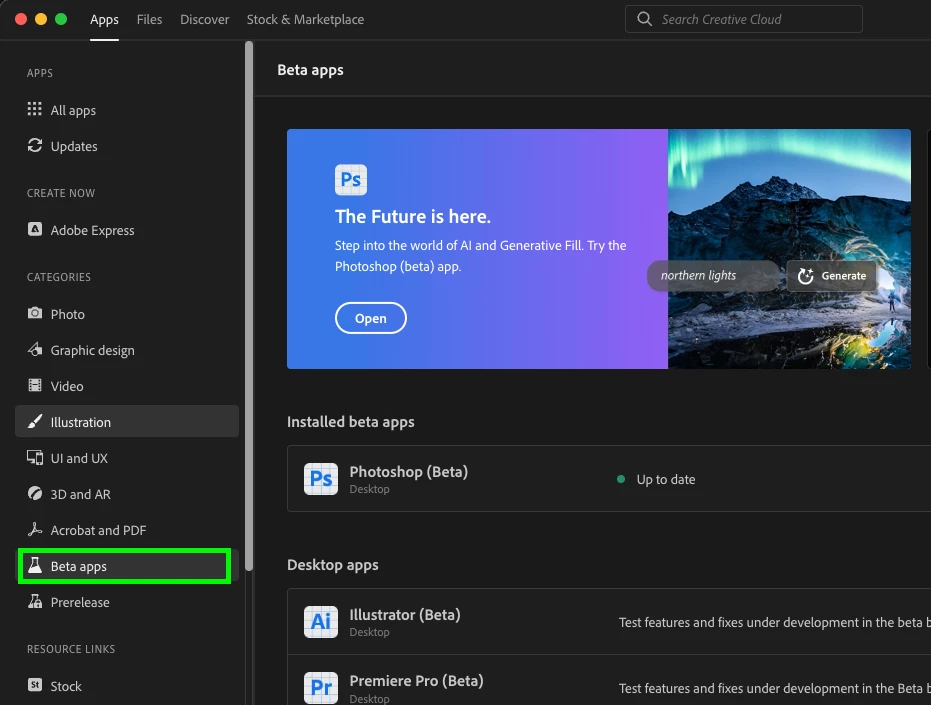The image size is (931, 705).
Task: Click the Open button in Photoshop banner
Action: [370, 318]
